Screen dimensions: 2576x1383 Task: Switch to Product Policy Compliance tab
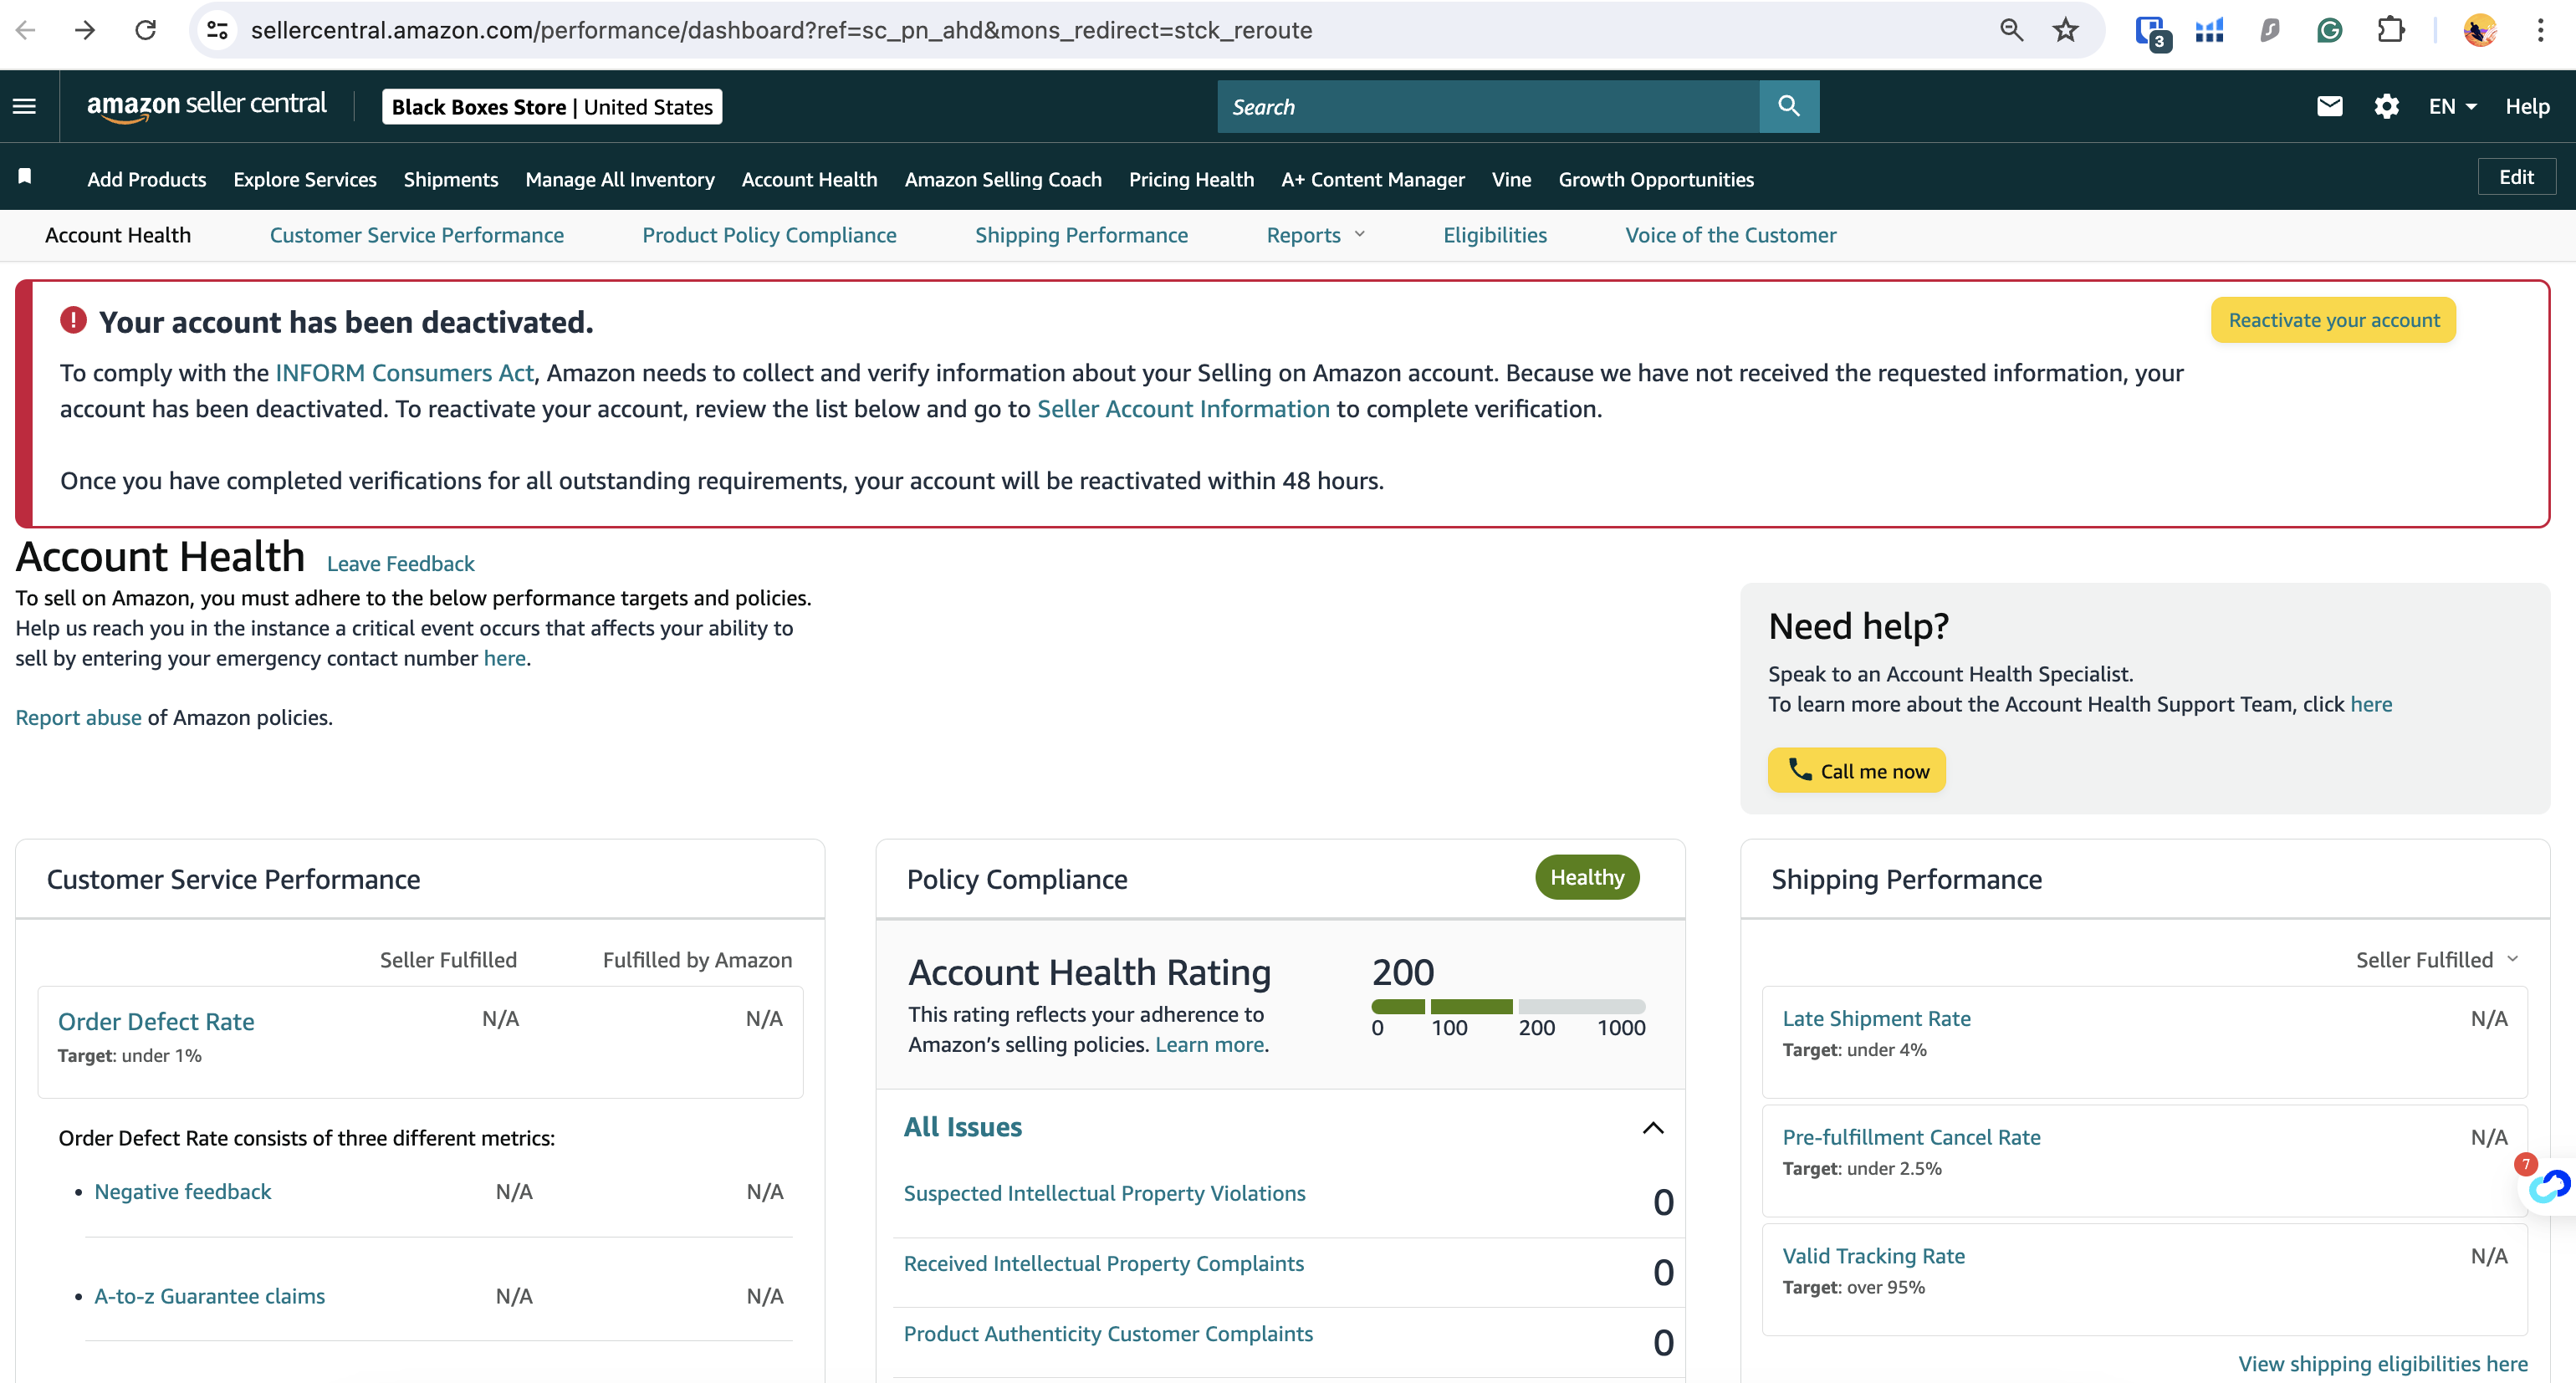769,235
